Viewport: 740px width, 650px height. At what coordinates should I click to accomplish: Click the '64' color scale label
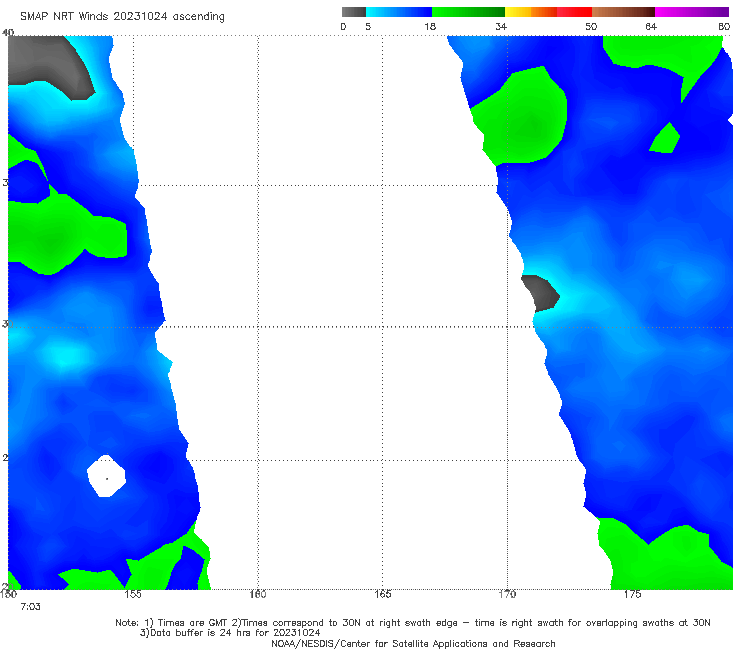[651, 26]
